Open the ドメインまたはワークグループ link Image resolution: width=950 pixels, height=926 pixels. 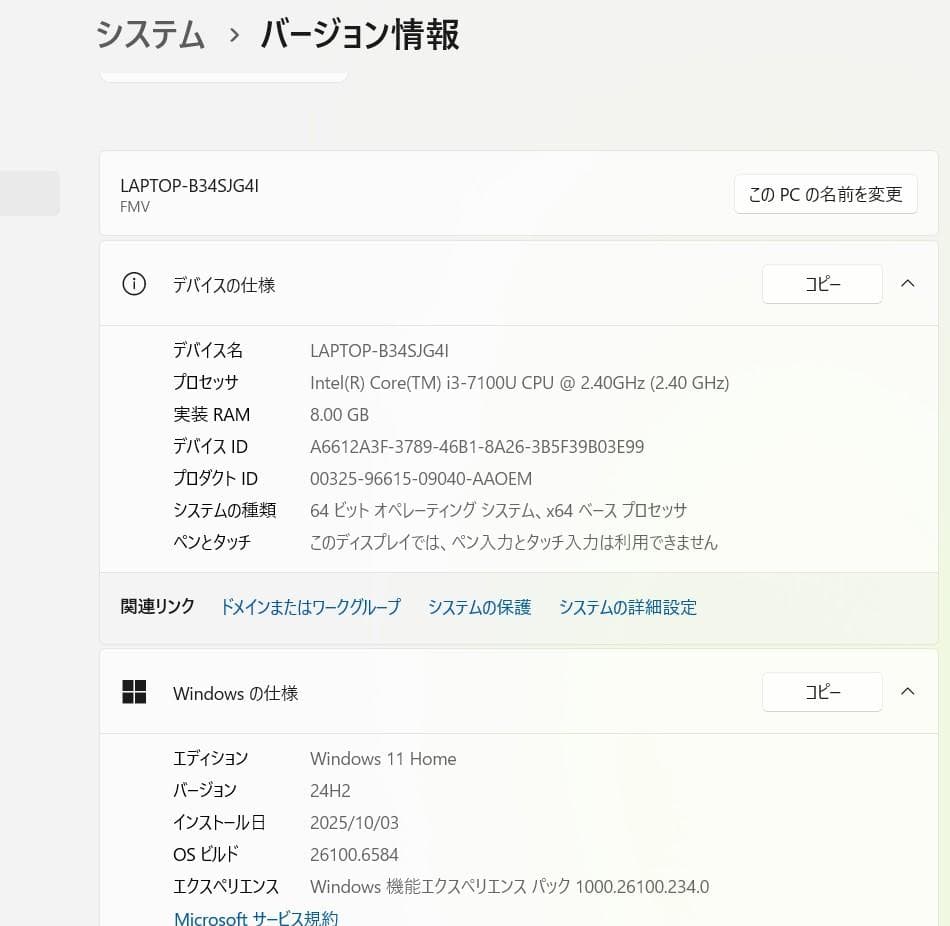[x=310, y=607]
